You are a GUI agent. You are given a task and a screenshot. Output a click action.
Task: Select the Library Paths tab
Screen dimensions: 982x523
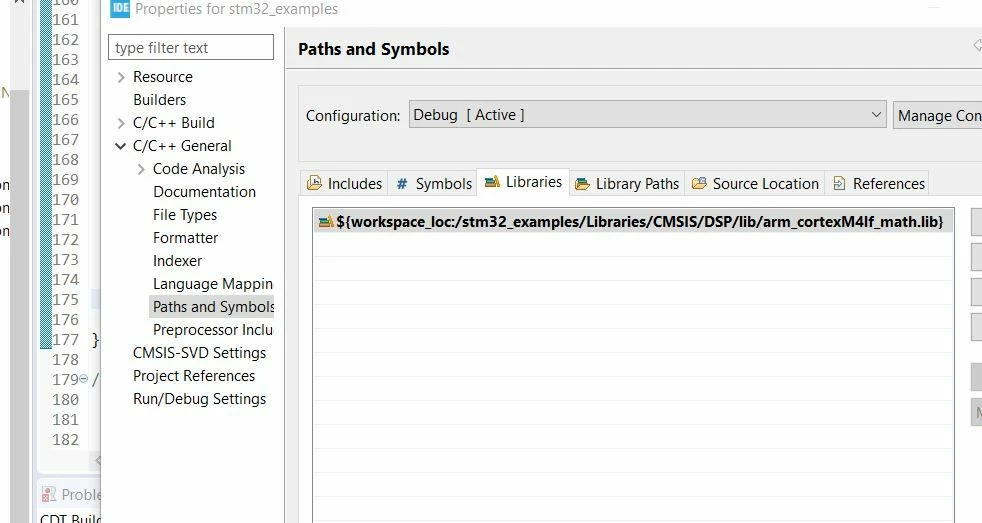(x=627, y=184)
